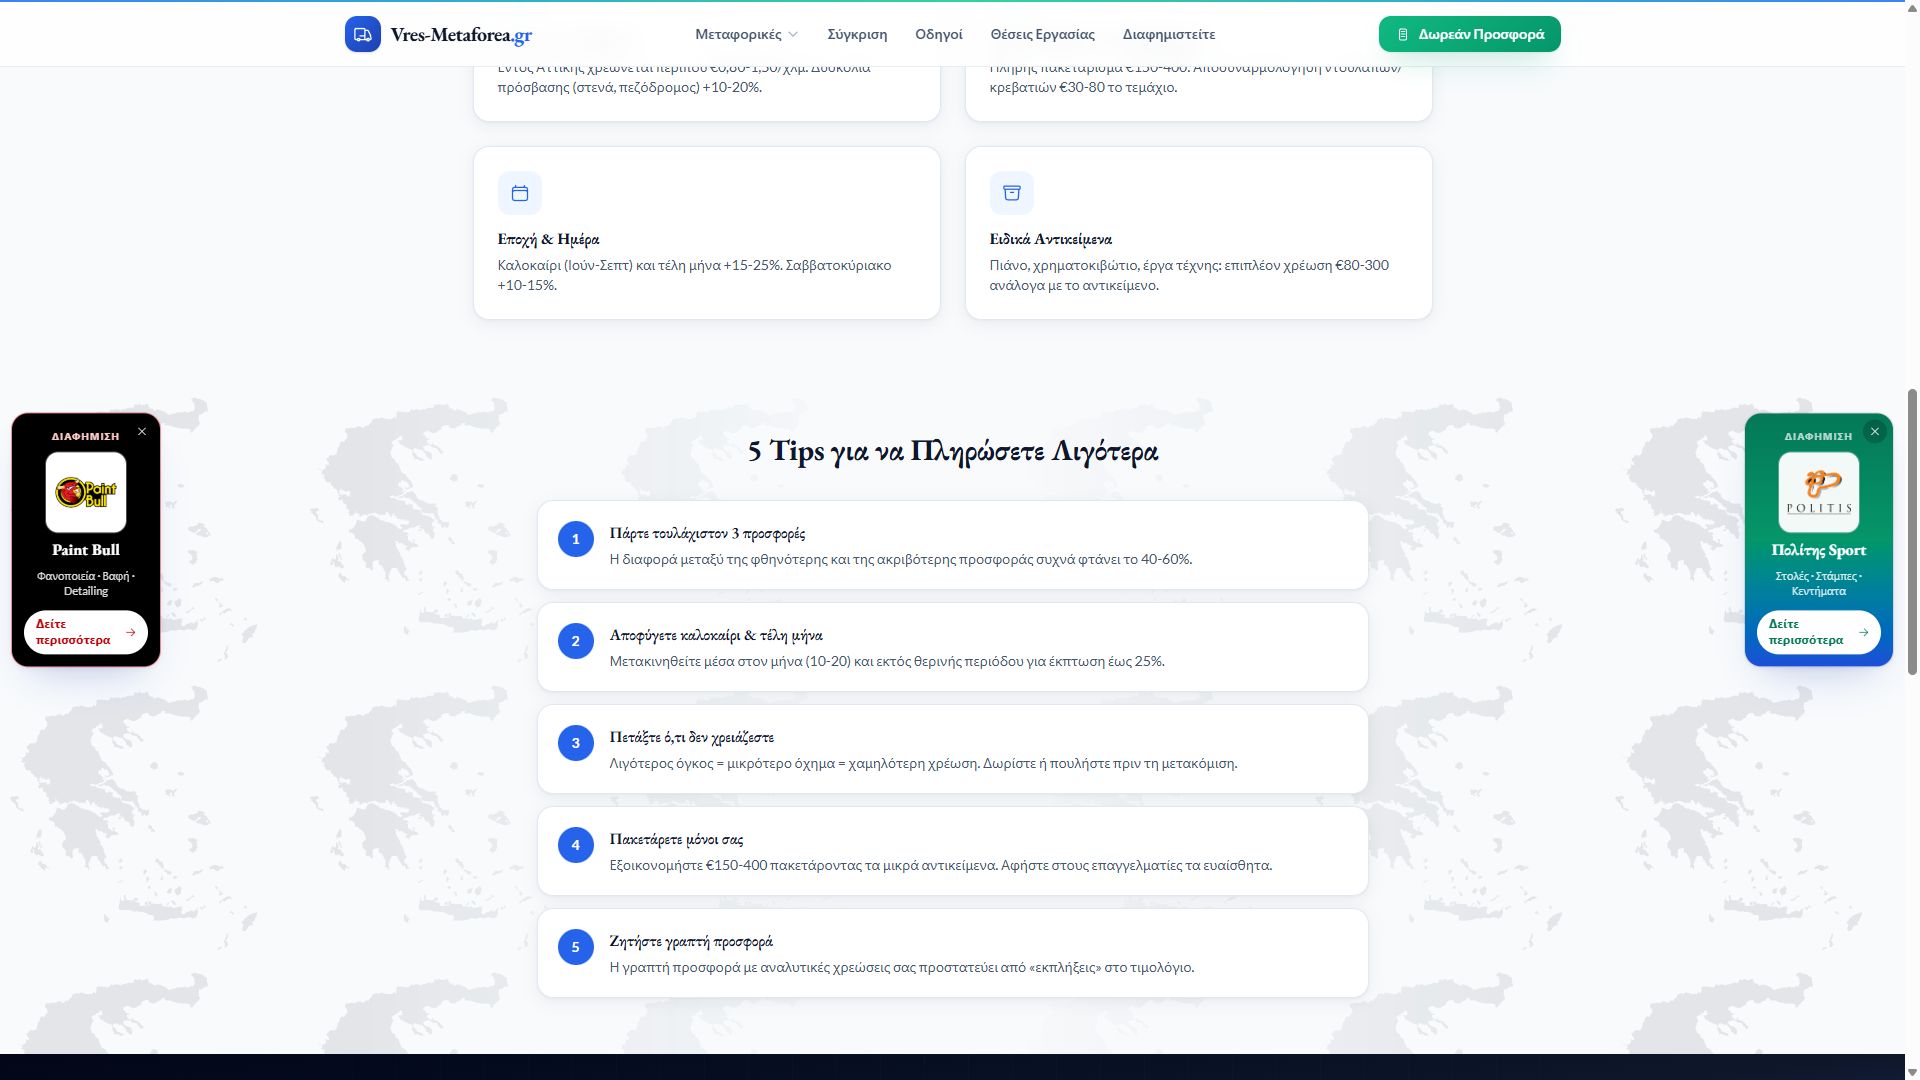1920x1080 pixels.
Task: Click Δείτε περισσότερα on Πολίτης Sport ad
Action: point(1819,632)
